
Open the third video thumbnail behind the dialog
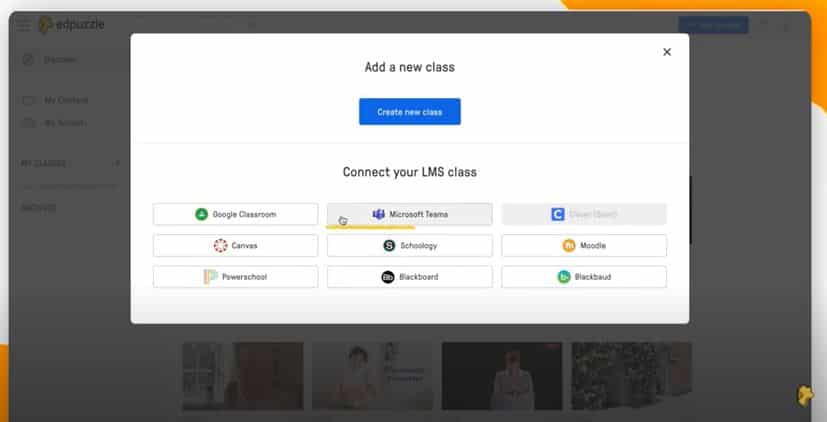point(502,376)
